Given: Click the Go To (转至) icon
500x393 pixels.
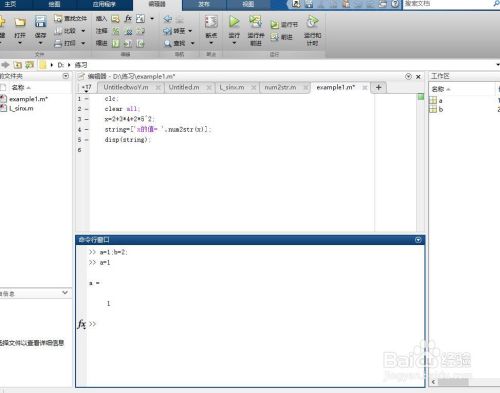Looking at the screenshot, I should (167, 31).
